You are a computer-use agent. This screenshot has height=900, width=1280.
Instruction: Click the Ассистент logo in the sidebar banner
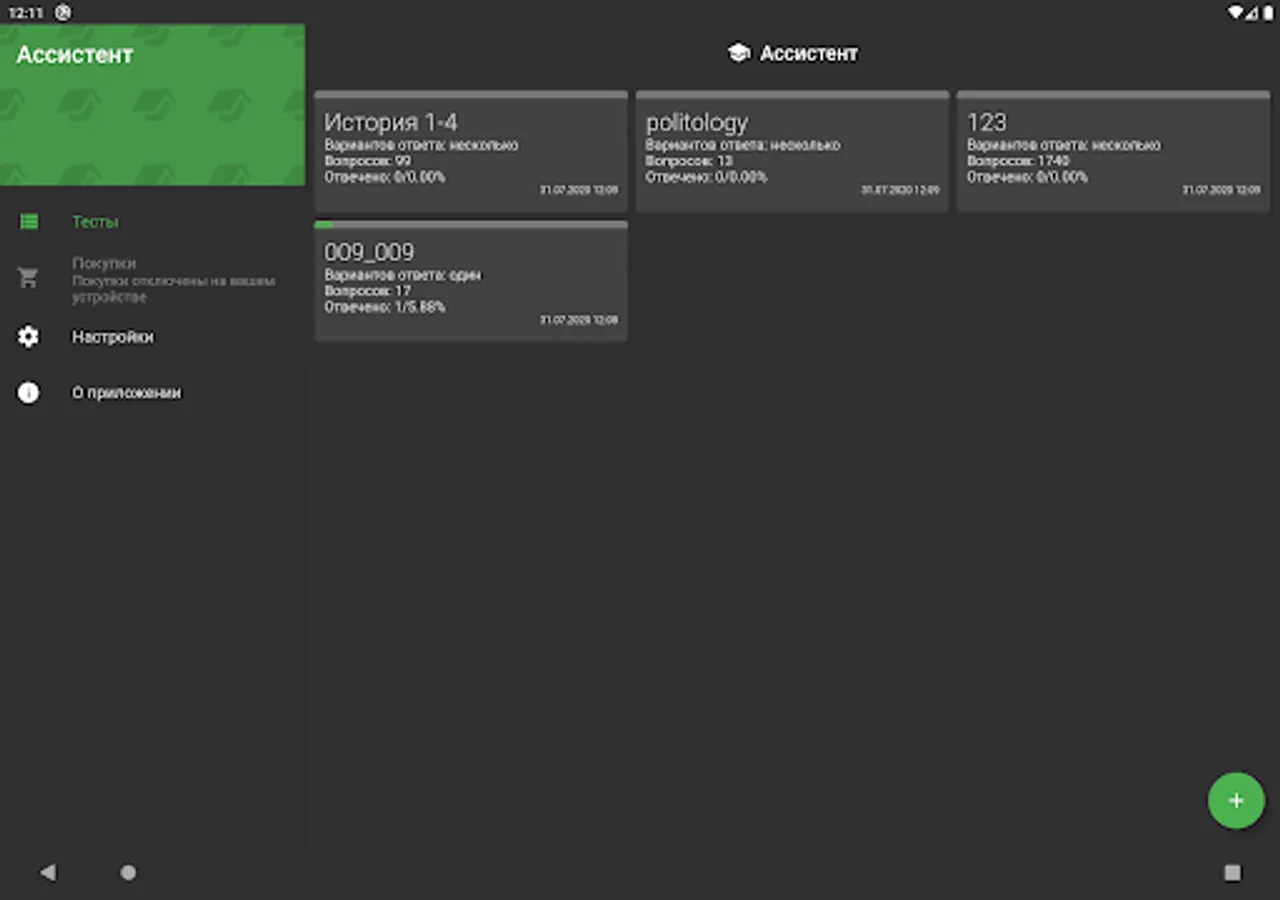coord(74,55)
